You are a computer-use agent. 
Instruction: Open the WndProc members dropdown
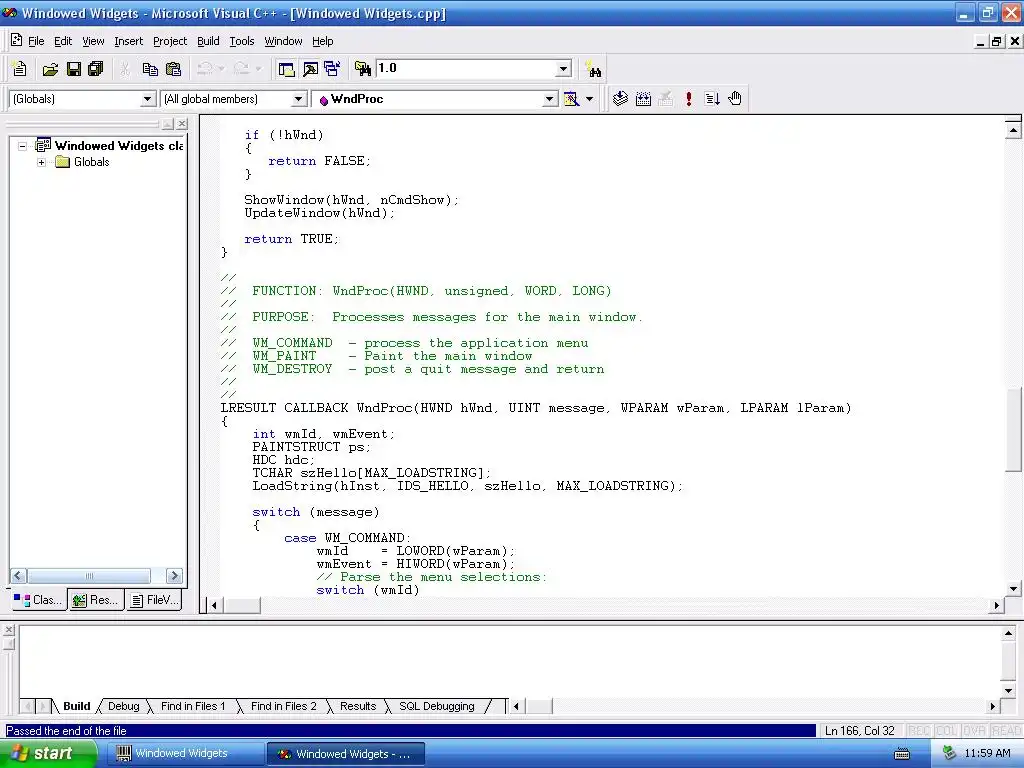point(550,99)
